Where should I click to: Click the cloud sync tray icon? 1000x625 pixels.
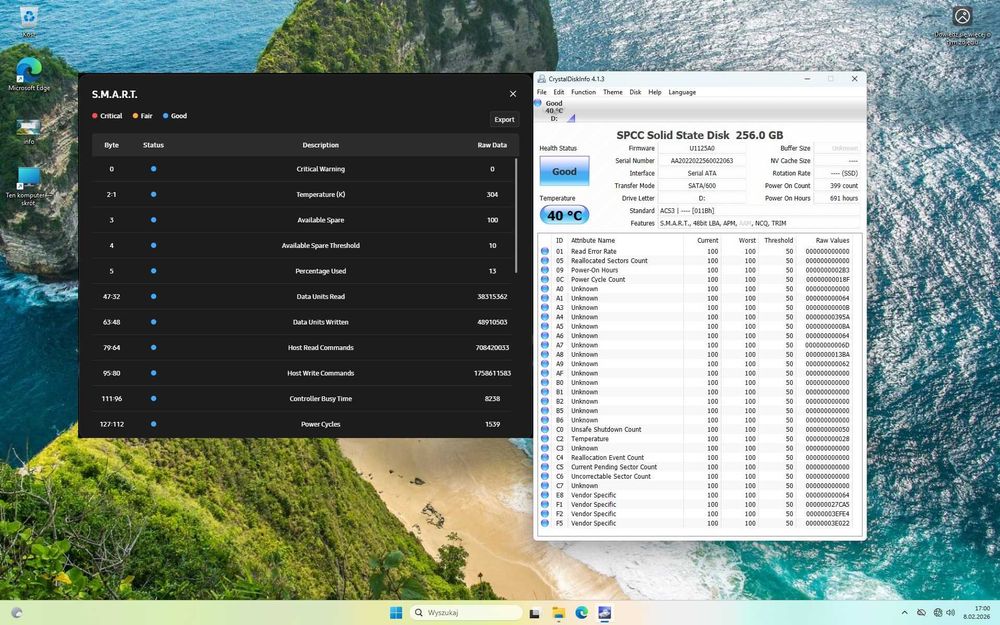coord(922,613)
